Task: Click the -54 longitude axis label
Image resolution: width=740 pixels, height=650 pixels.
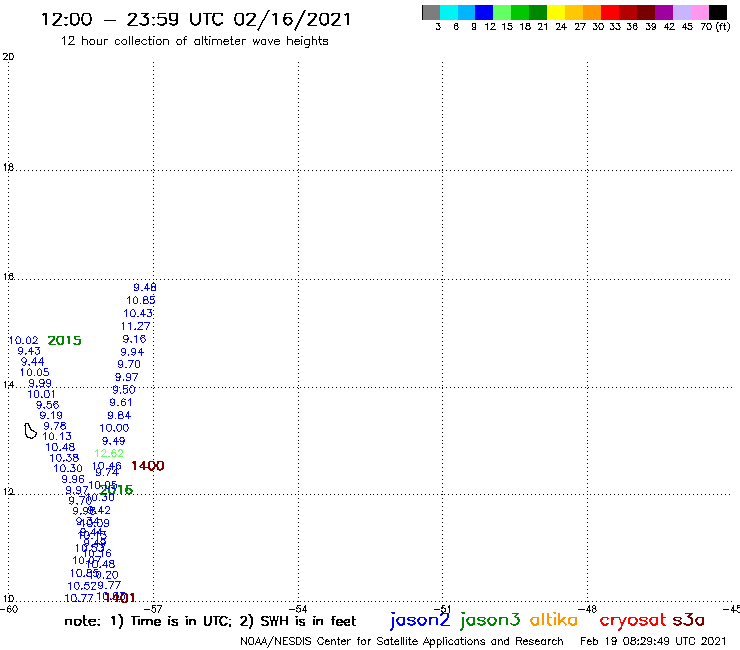Action: tap(298, 609)
